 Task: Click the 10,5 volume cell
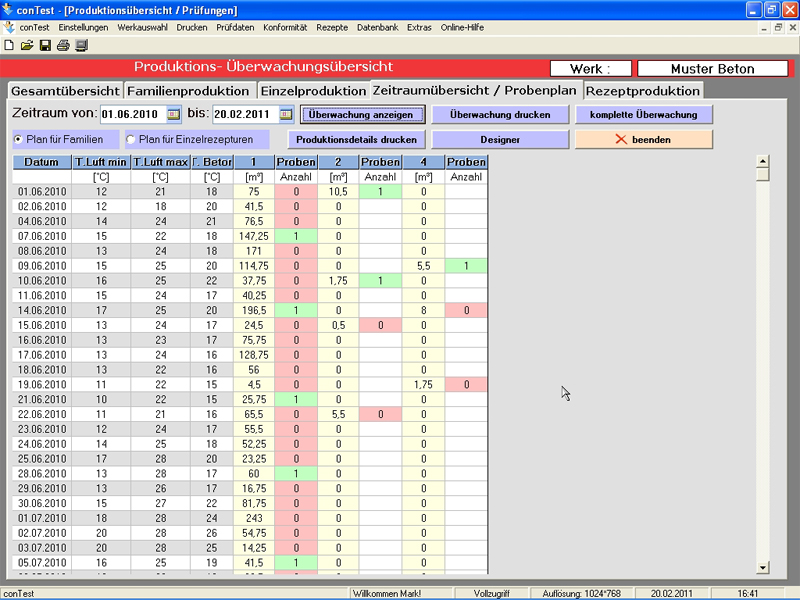click(338, 192)
